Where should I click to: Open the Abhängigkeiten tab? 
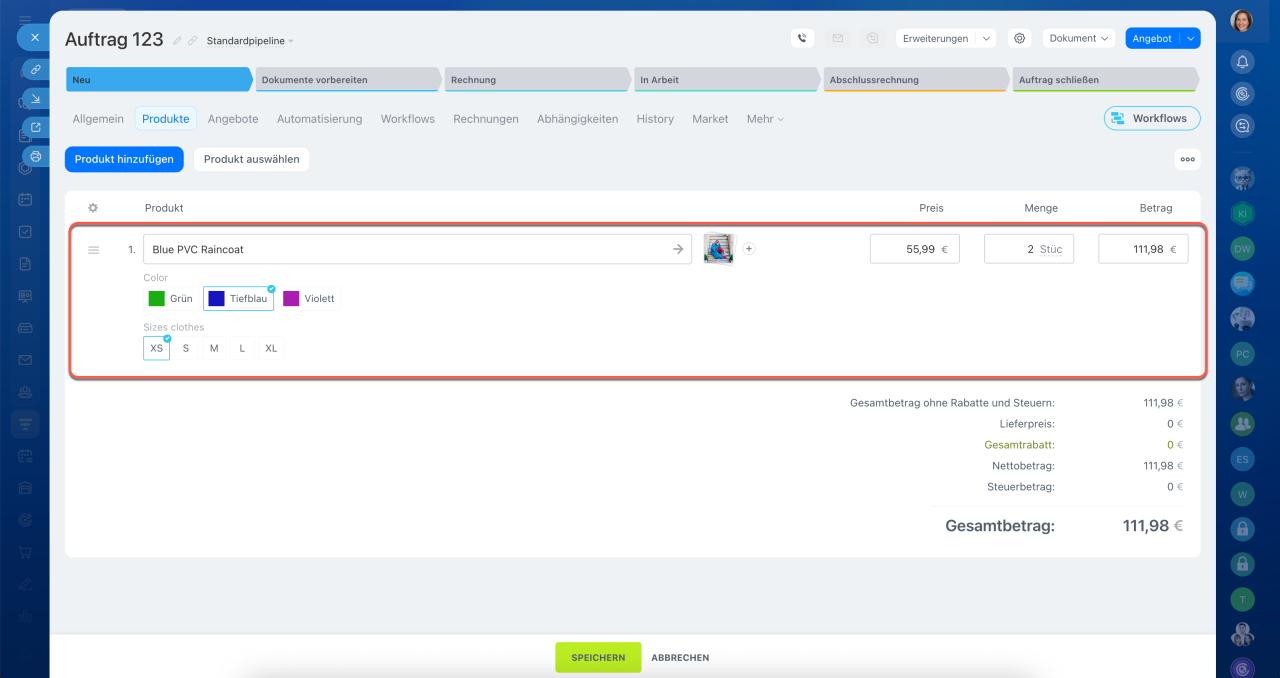577,119
